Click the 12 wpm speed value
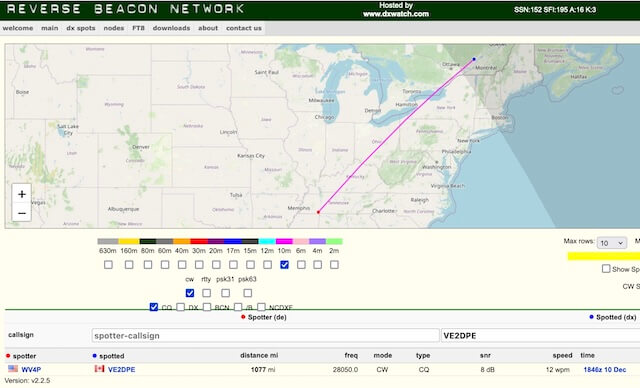 pos(558,369)
